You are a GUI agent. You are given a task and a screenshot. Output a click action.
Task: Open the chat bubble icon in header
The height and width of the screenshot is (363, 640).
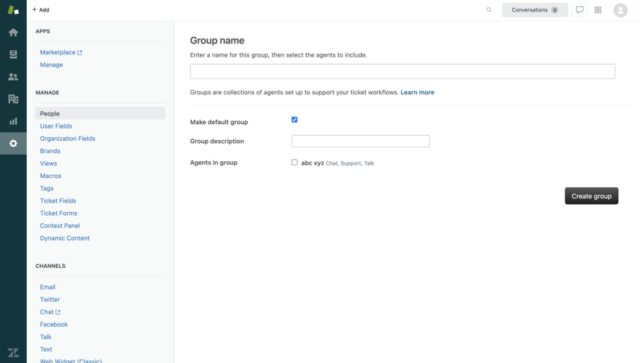[x=580, y=10]
